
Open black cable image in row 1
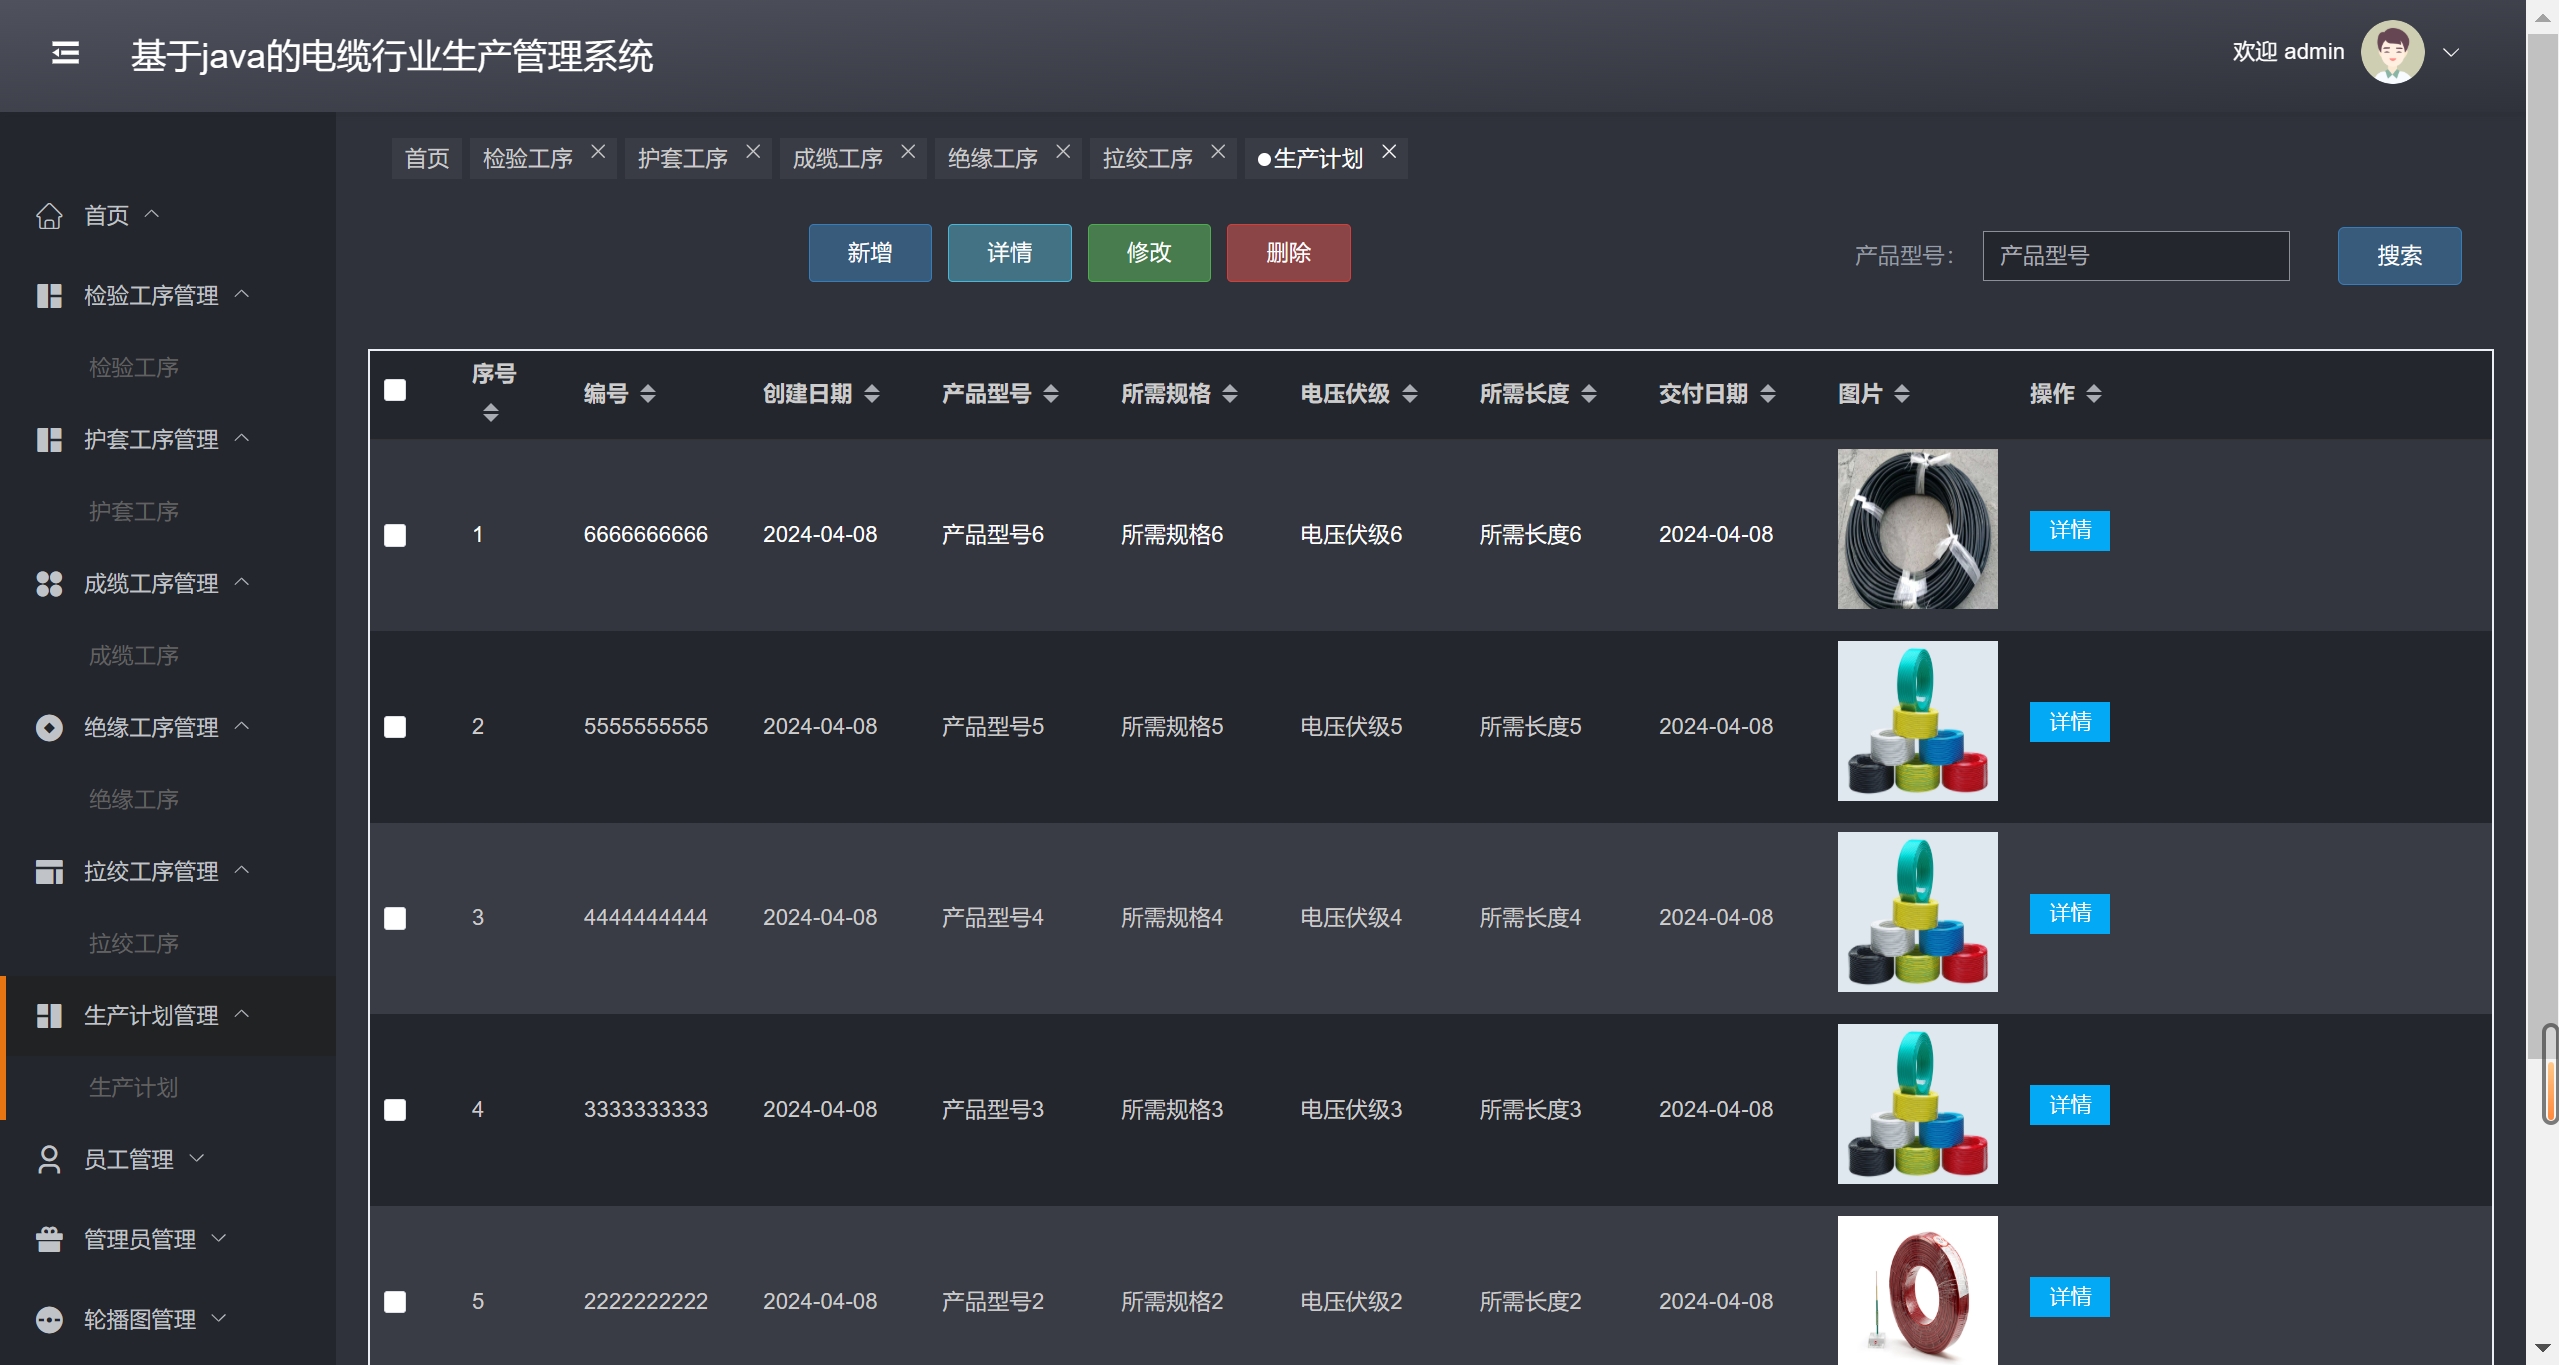coord(1918,529)
